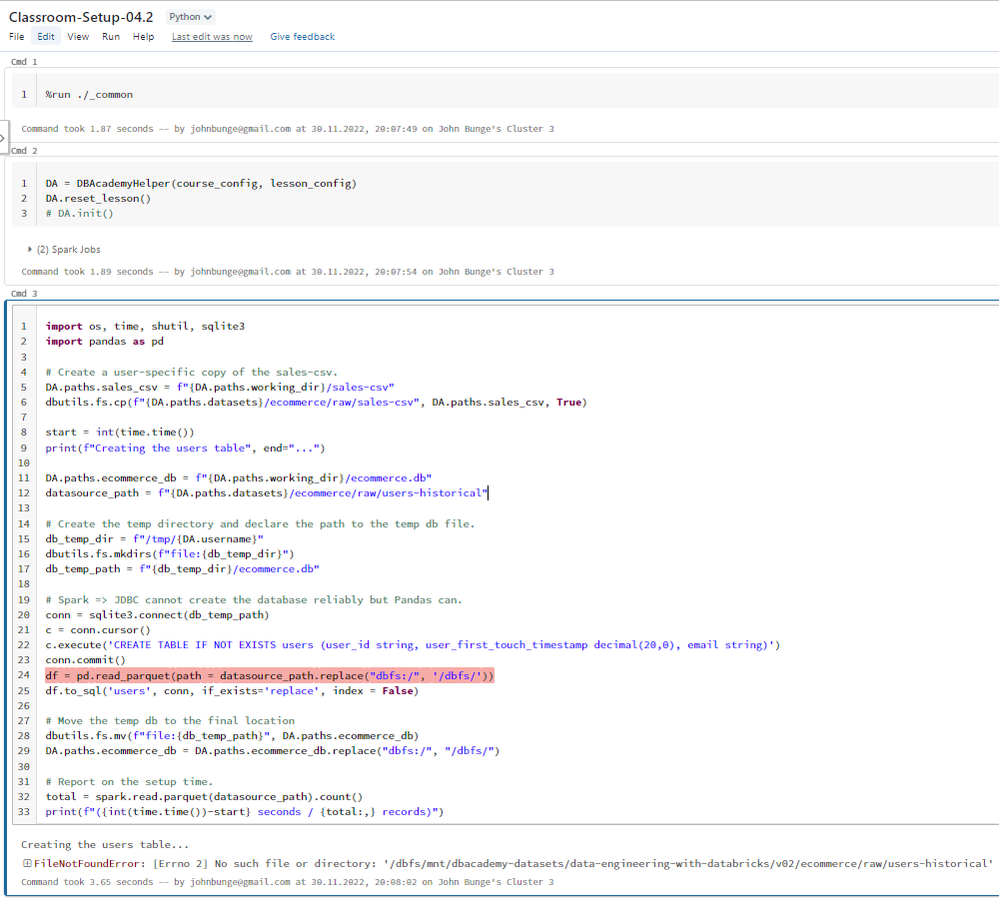Open the Edit menu
This screenshot has width=999, height=900.
click(x=46, y=37)
